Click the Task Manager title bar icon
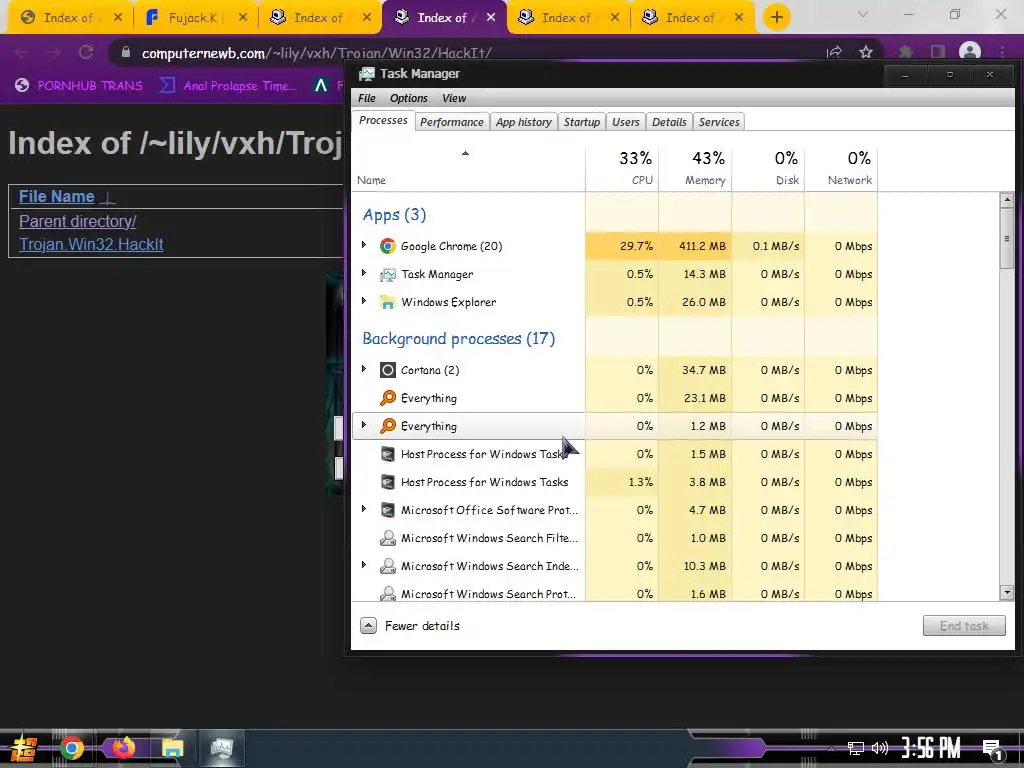 367,74
